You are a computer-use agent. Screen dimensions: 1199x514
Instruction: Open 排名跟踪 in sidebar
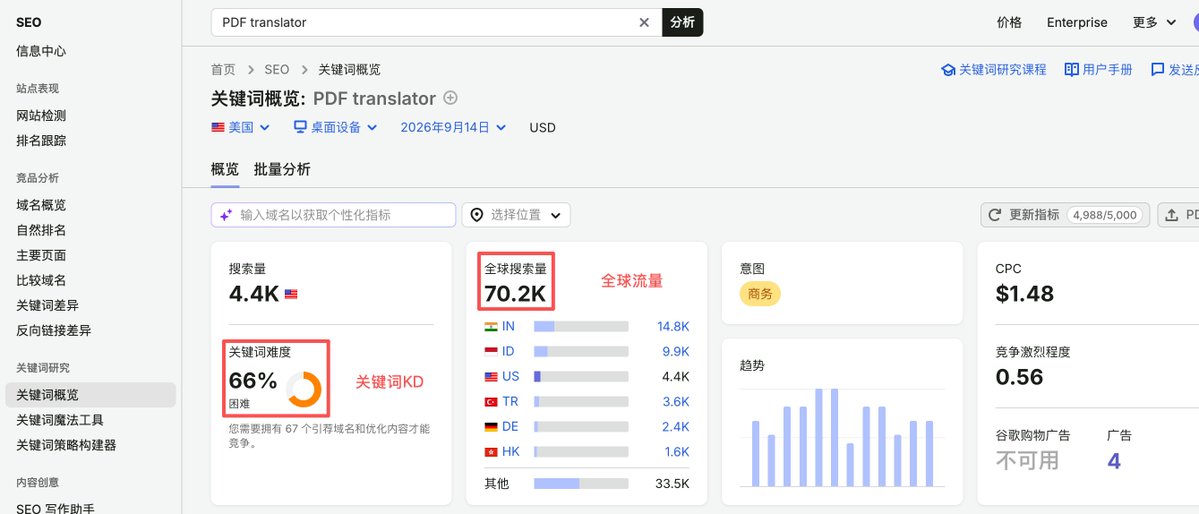click(41, 141)
